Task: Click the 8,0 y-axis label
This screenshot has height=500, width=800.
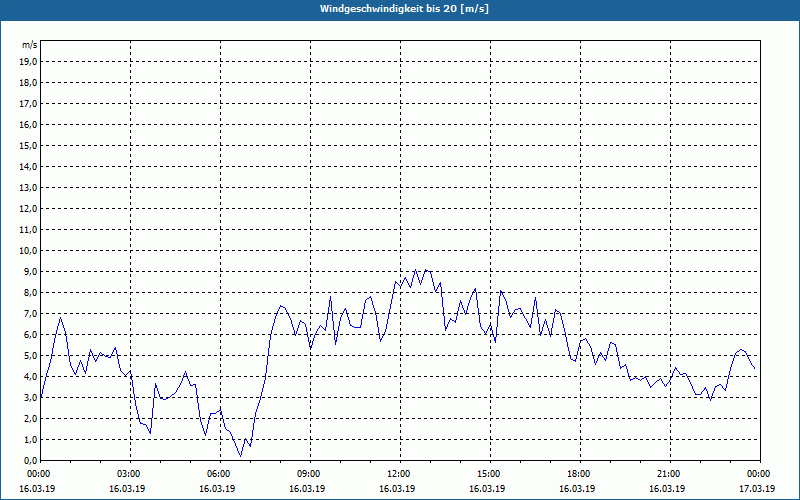Action: pos(31,292)
